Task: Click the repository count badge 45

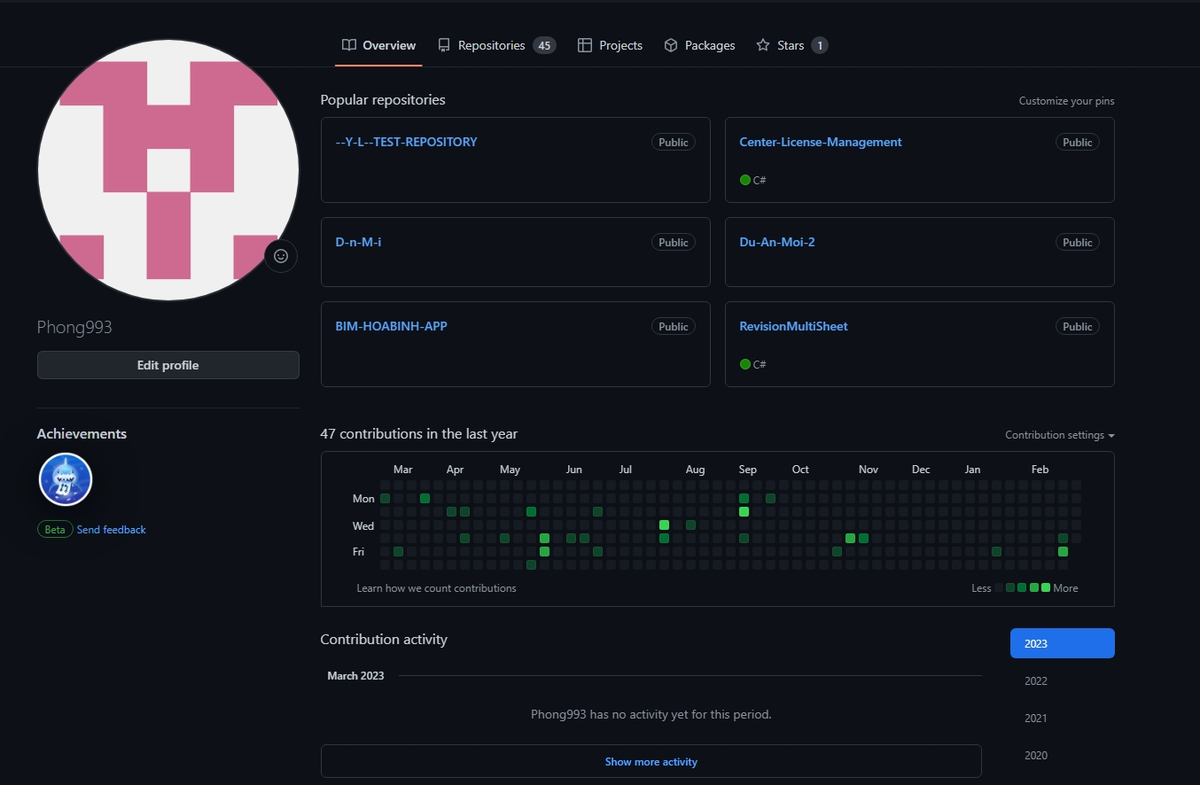Action: coord(544,45)
